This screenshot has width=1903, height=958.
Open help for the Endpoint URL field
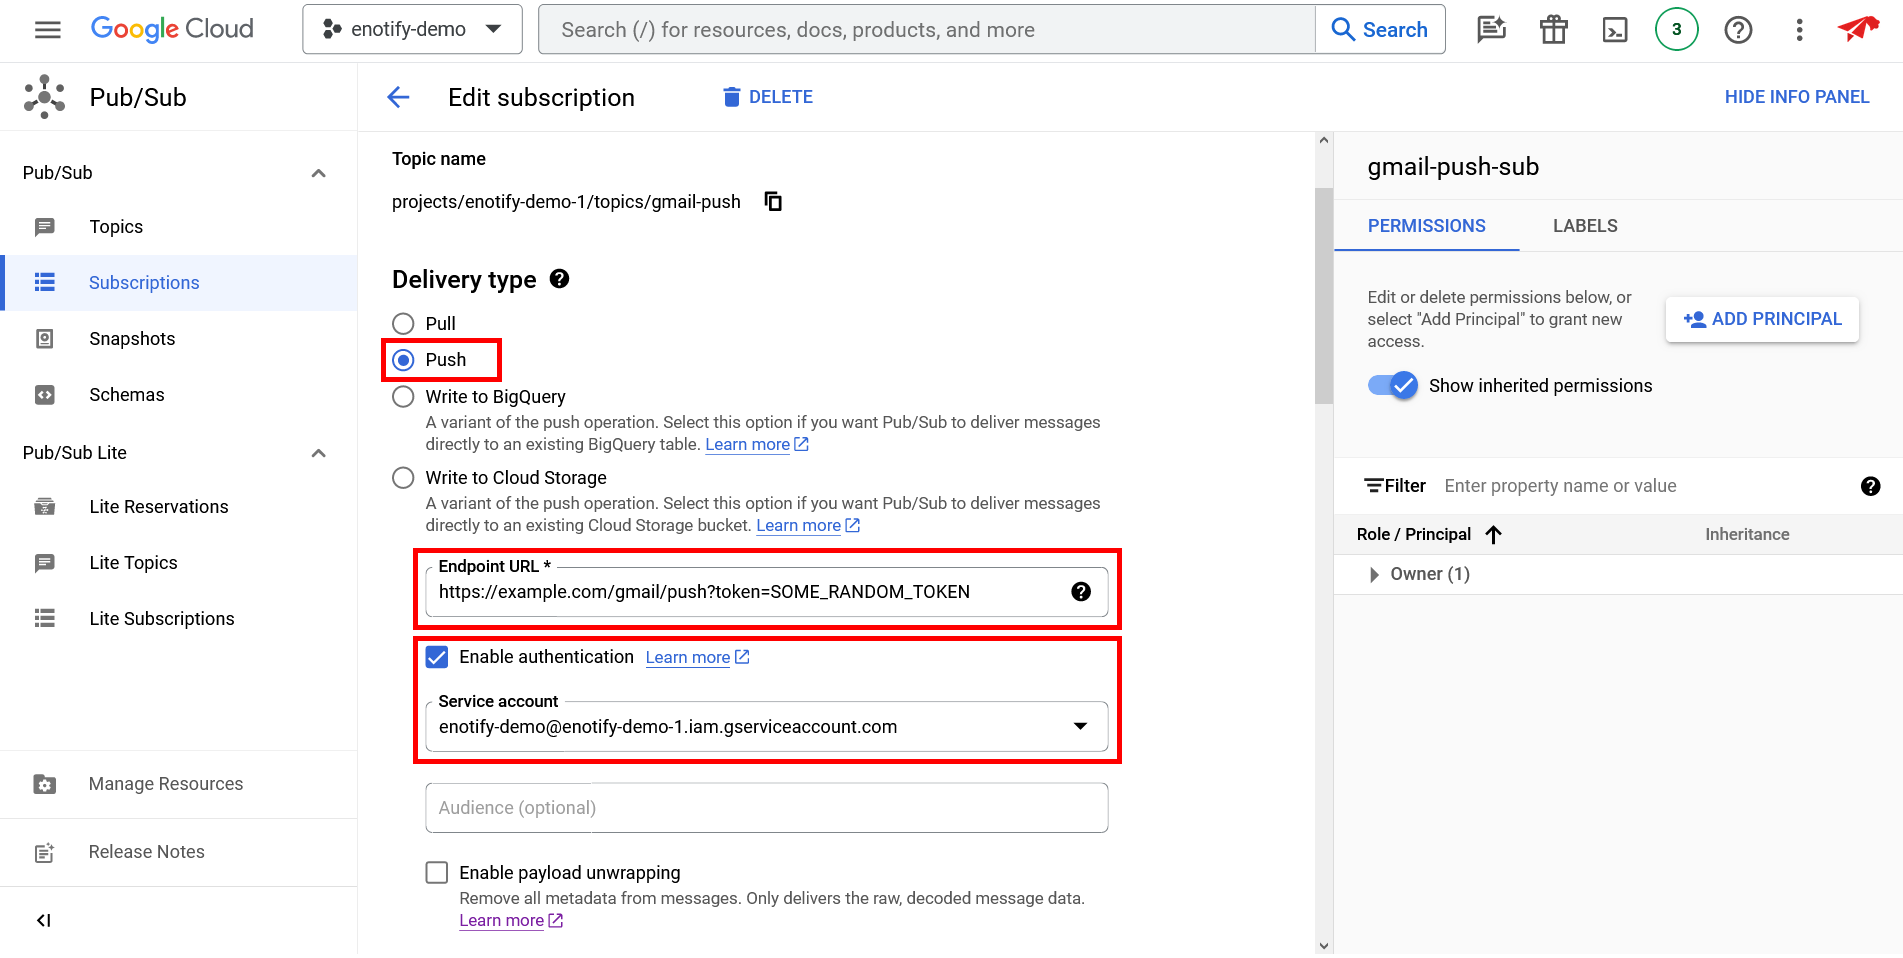tap(1080, 592)
